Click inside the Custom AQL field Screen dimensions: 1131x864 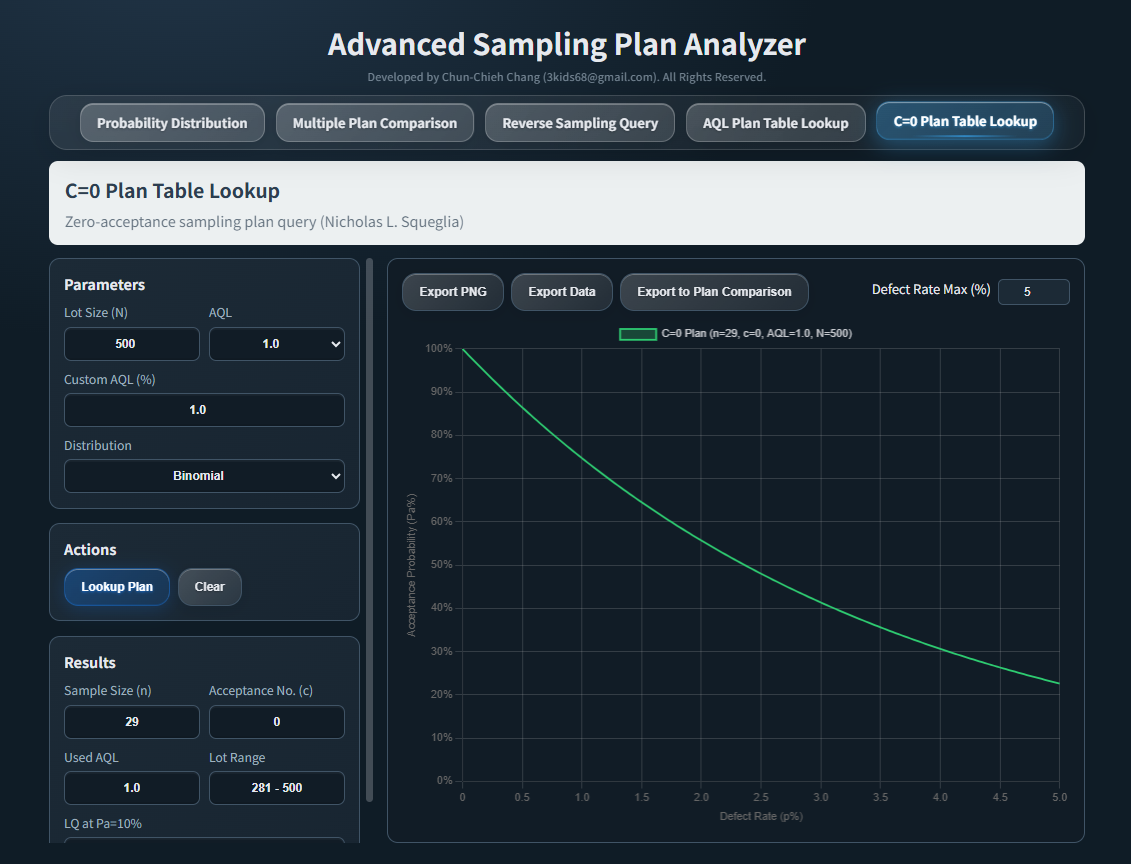pos(204,410)
